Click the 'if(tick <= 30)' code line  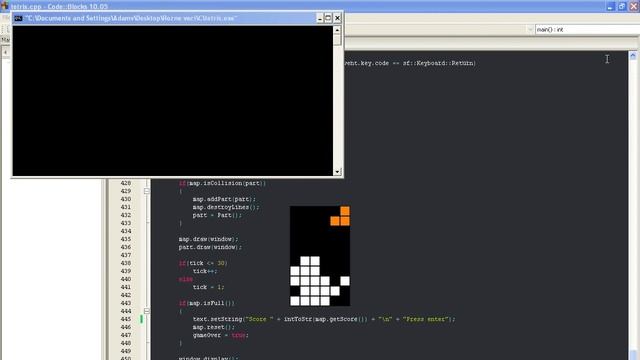click(x=203, y=263)
